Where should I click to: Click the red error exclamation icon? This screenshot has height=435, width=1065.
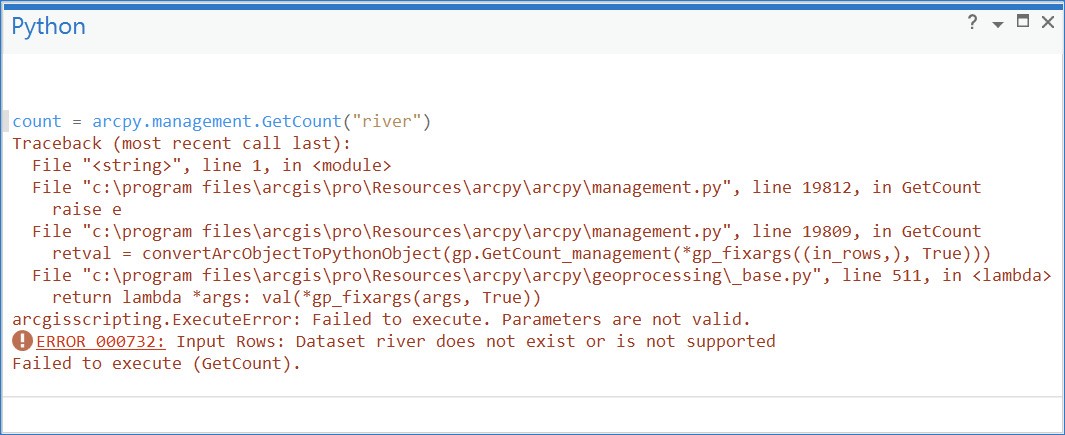coord(22,342)
